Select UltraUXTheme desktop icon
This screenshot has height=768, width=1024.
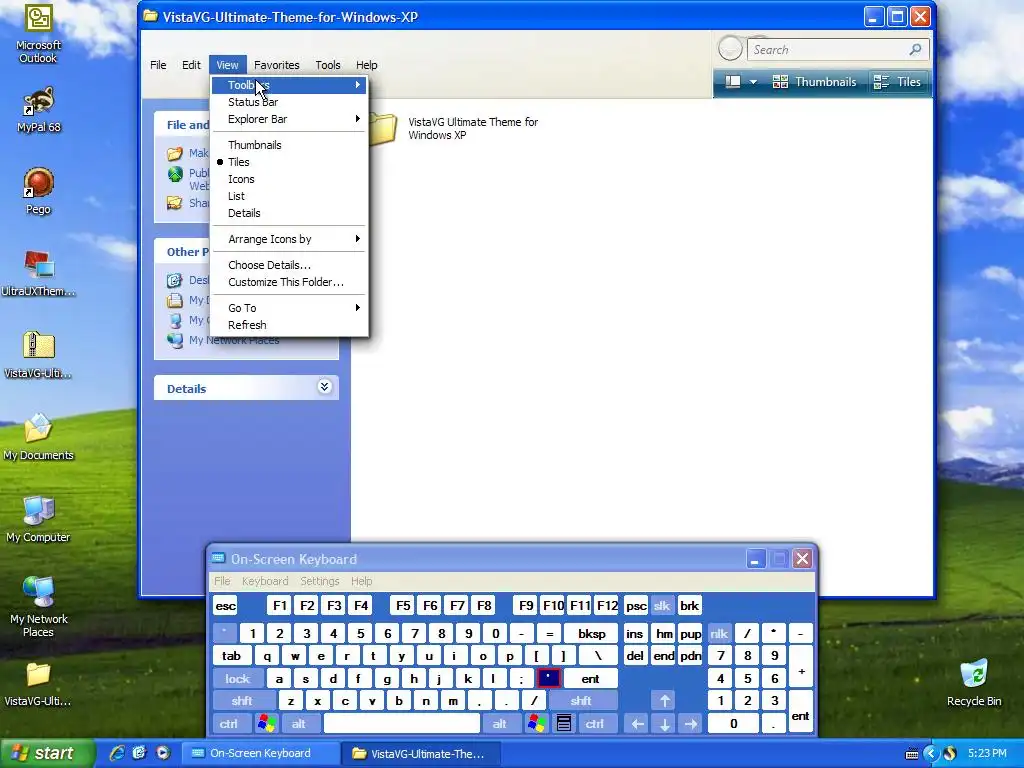pos(38,273)
